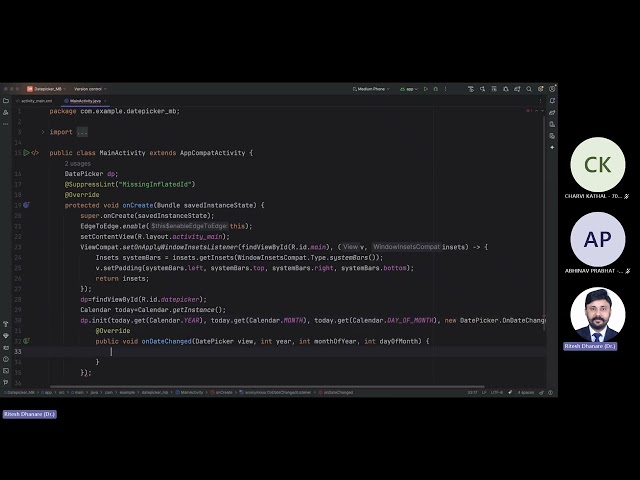Screen dimensions: 640x480
Task: Open the Medium Phone device dropdown
Action: [x=371, y=89]
